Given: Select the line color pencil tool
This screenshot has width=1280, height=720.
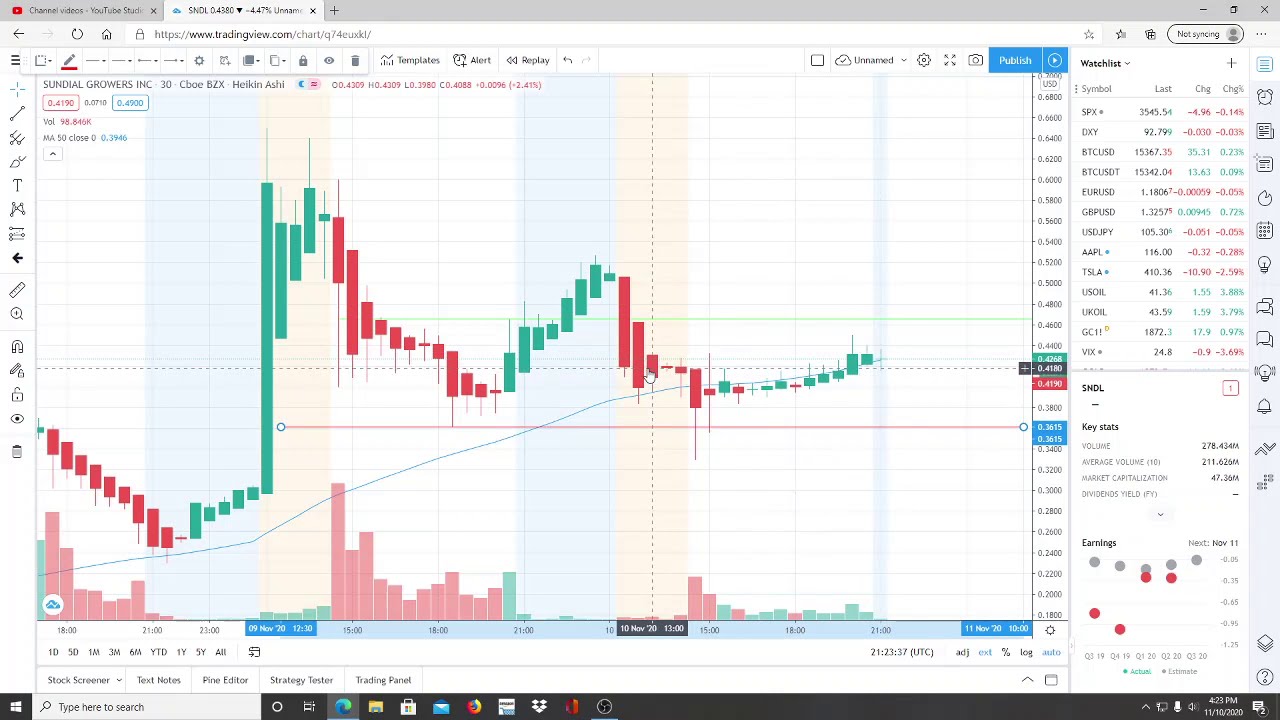Looking at the screenshot, I should tap(69, 61).
